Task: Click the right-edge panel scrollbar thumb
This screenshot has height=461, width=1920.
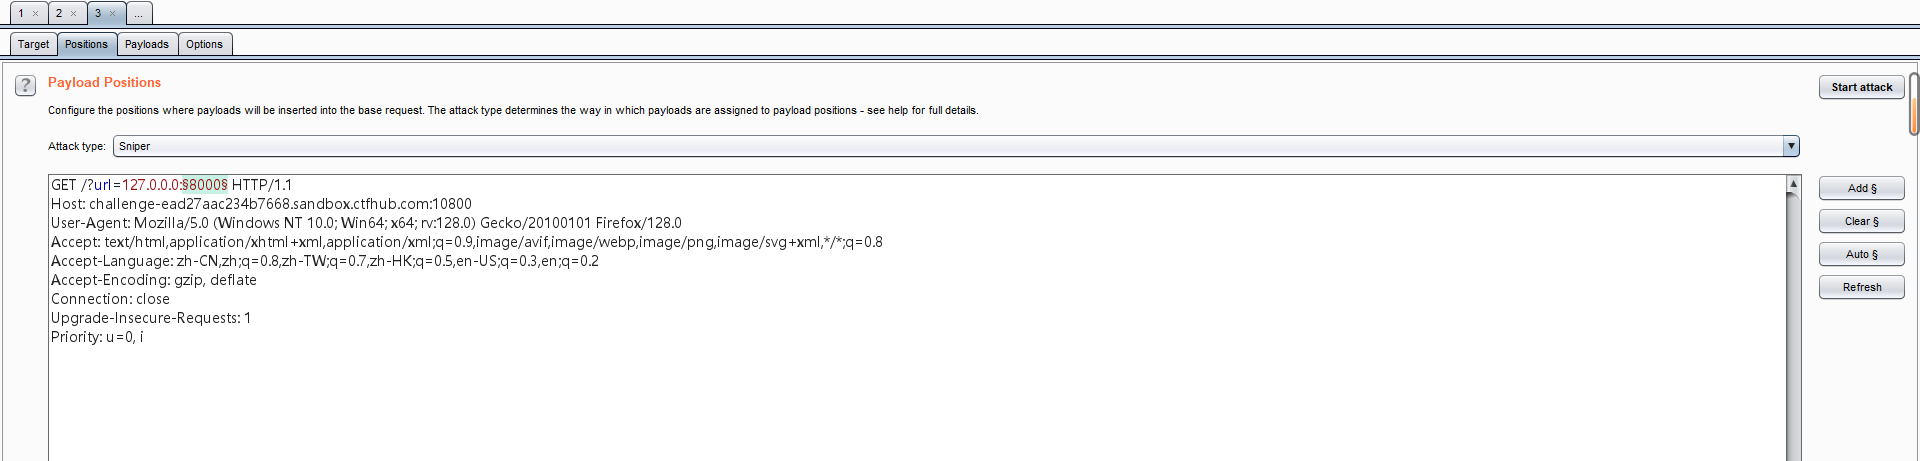Action: tap(1914, 104)
